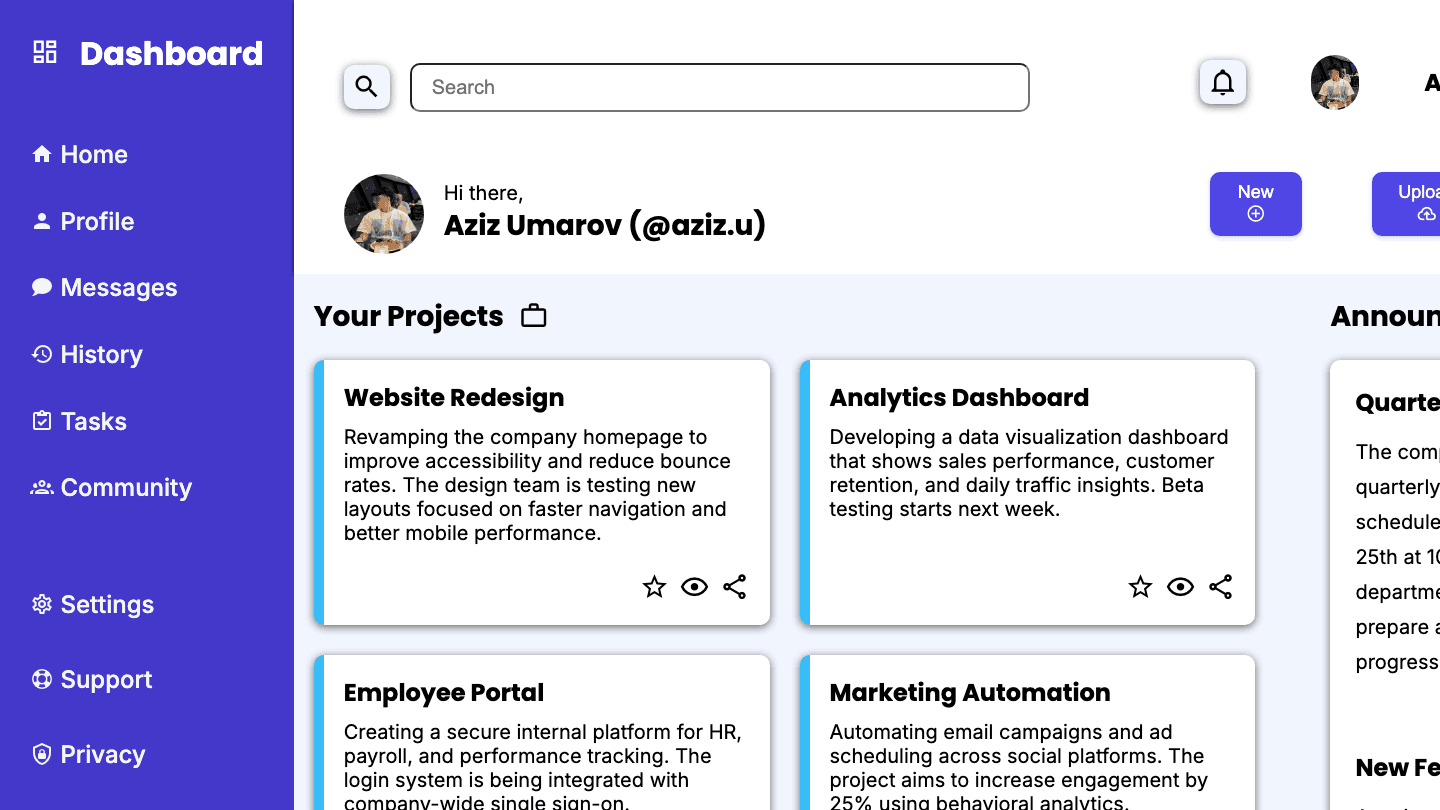This screenshot has height=810, width=1440.
Task: Click the Community people icon
Action: tap(42, 488)
